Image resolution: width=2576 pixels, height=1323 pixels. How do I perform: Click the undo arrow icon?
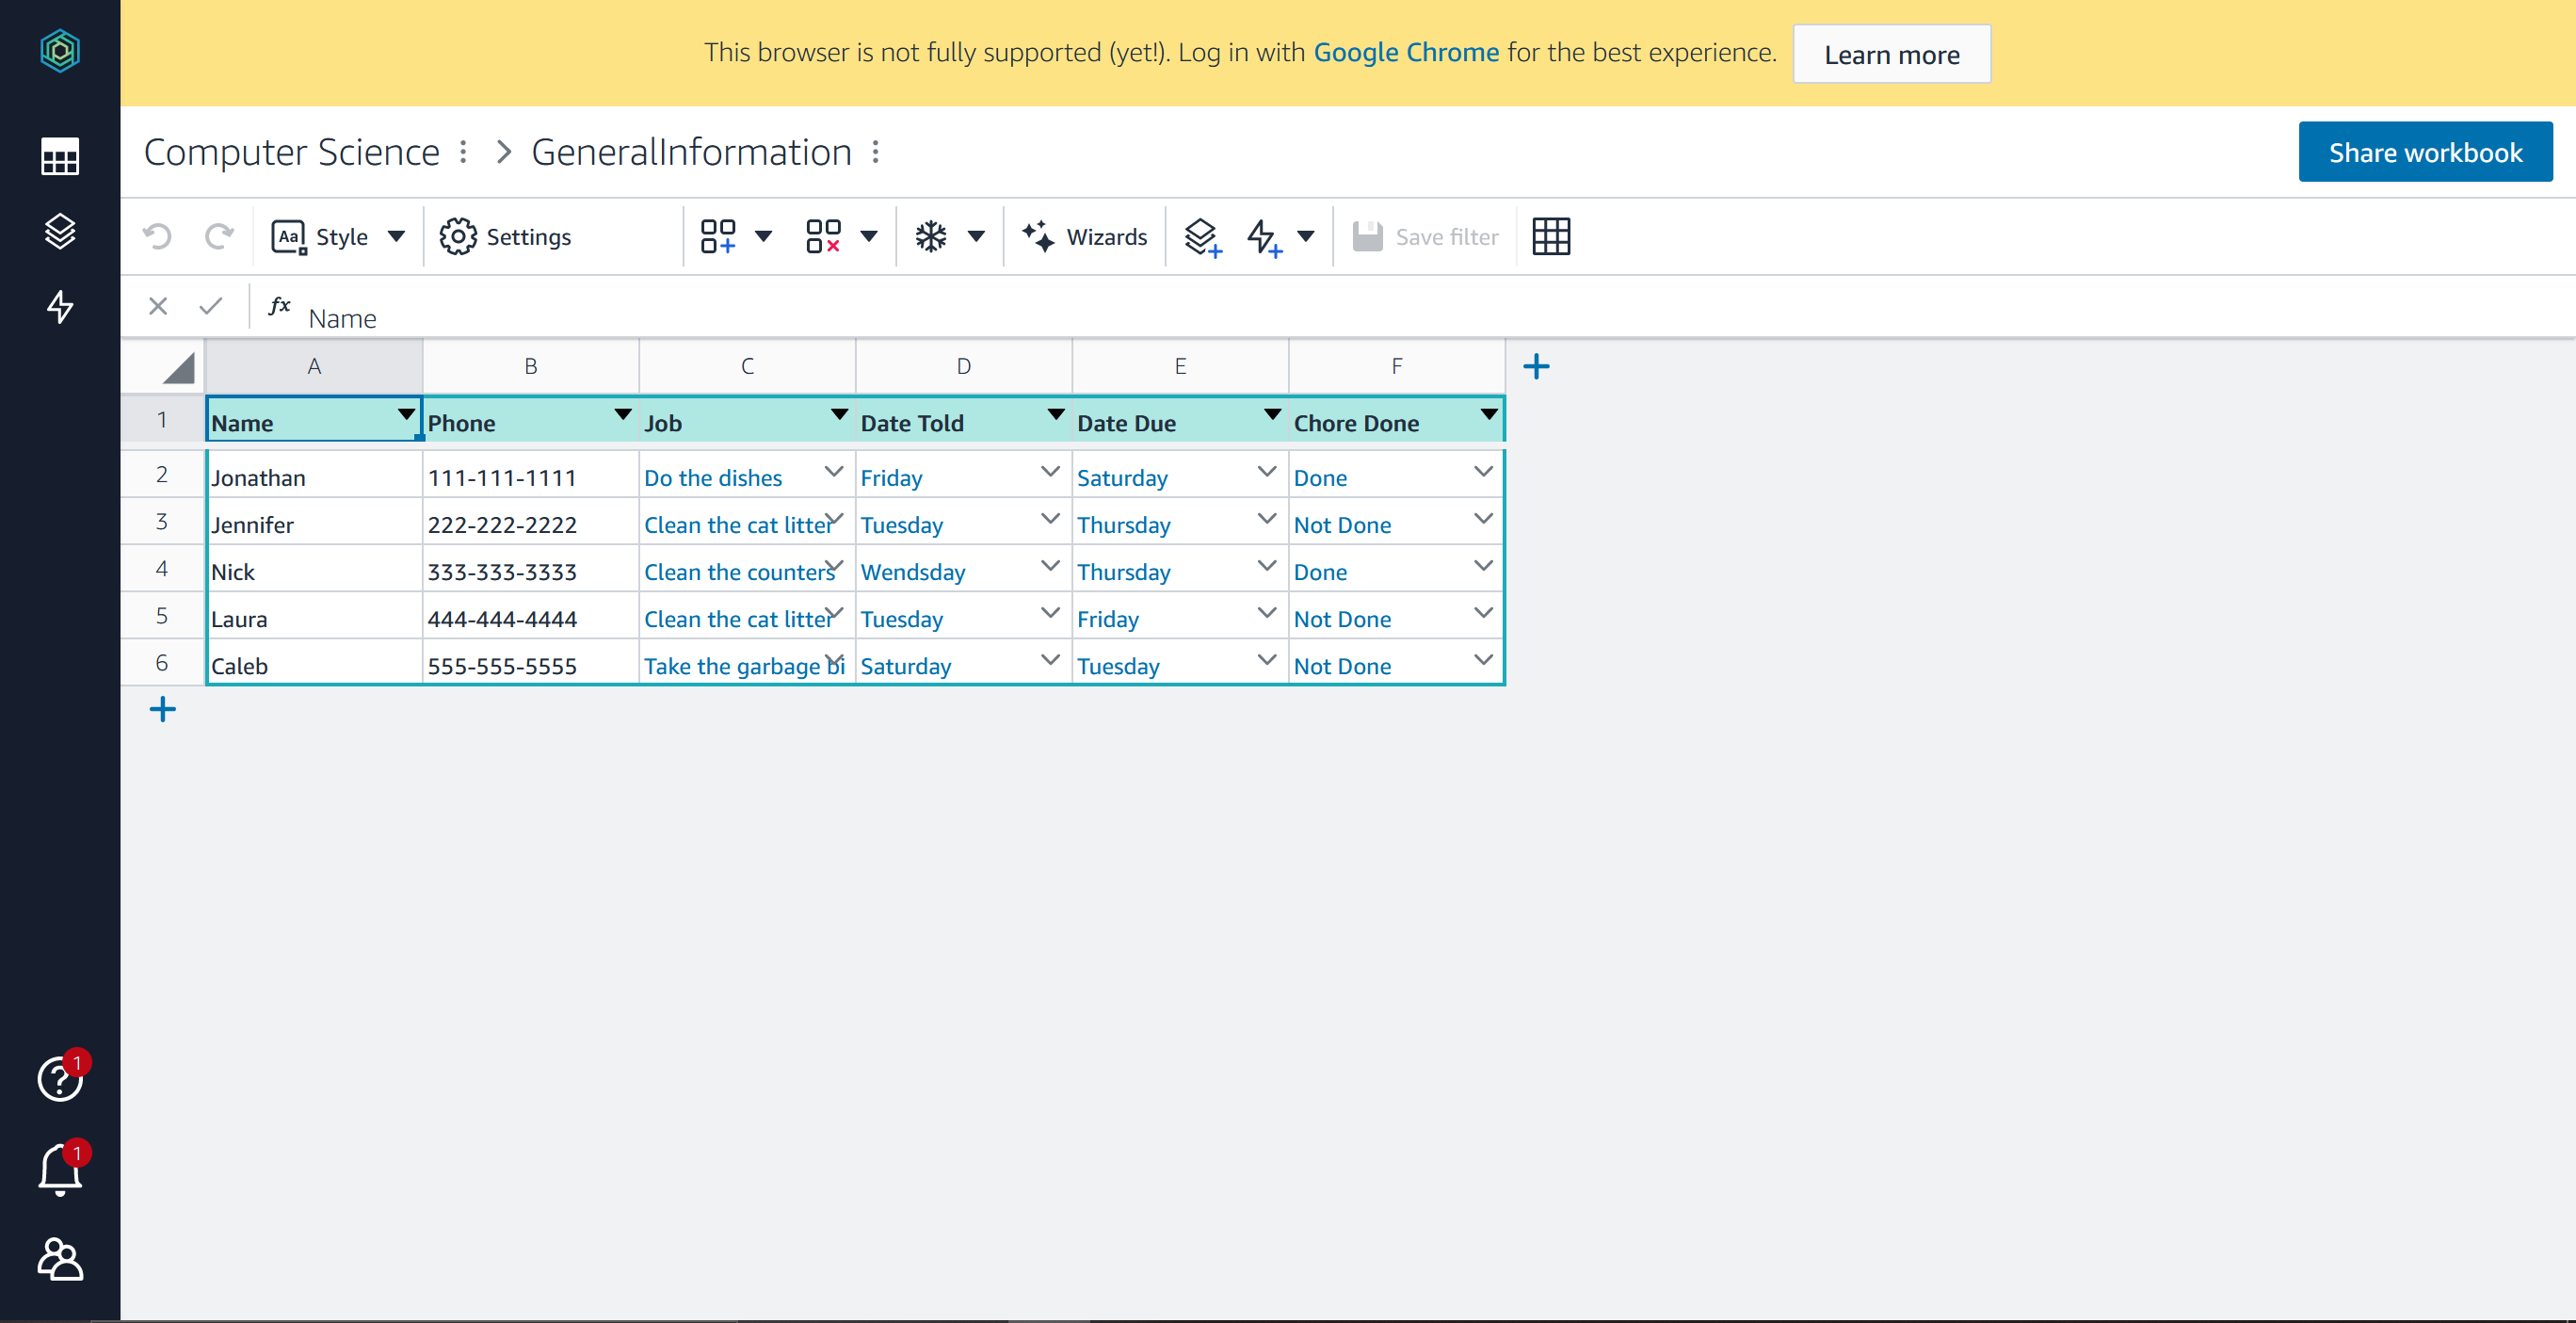coord(157,237)
